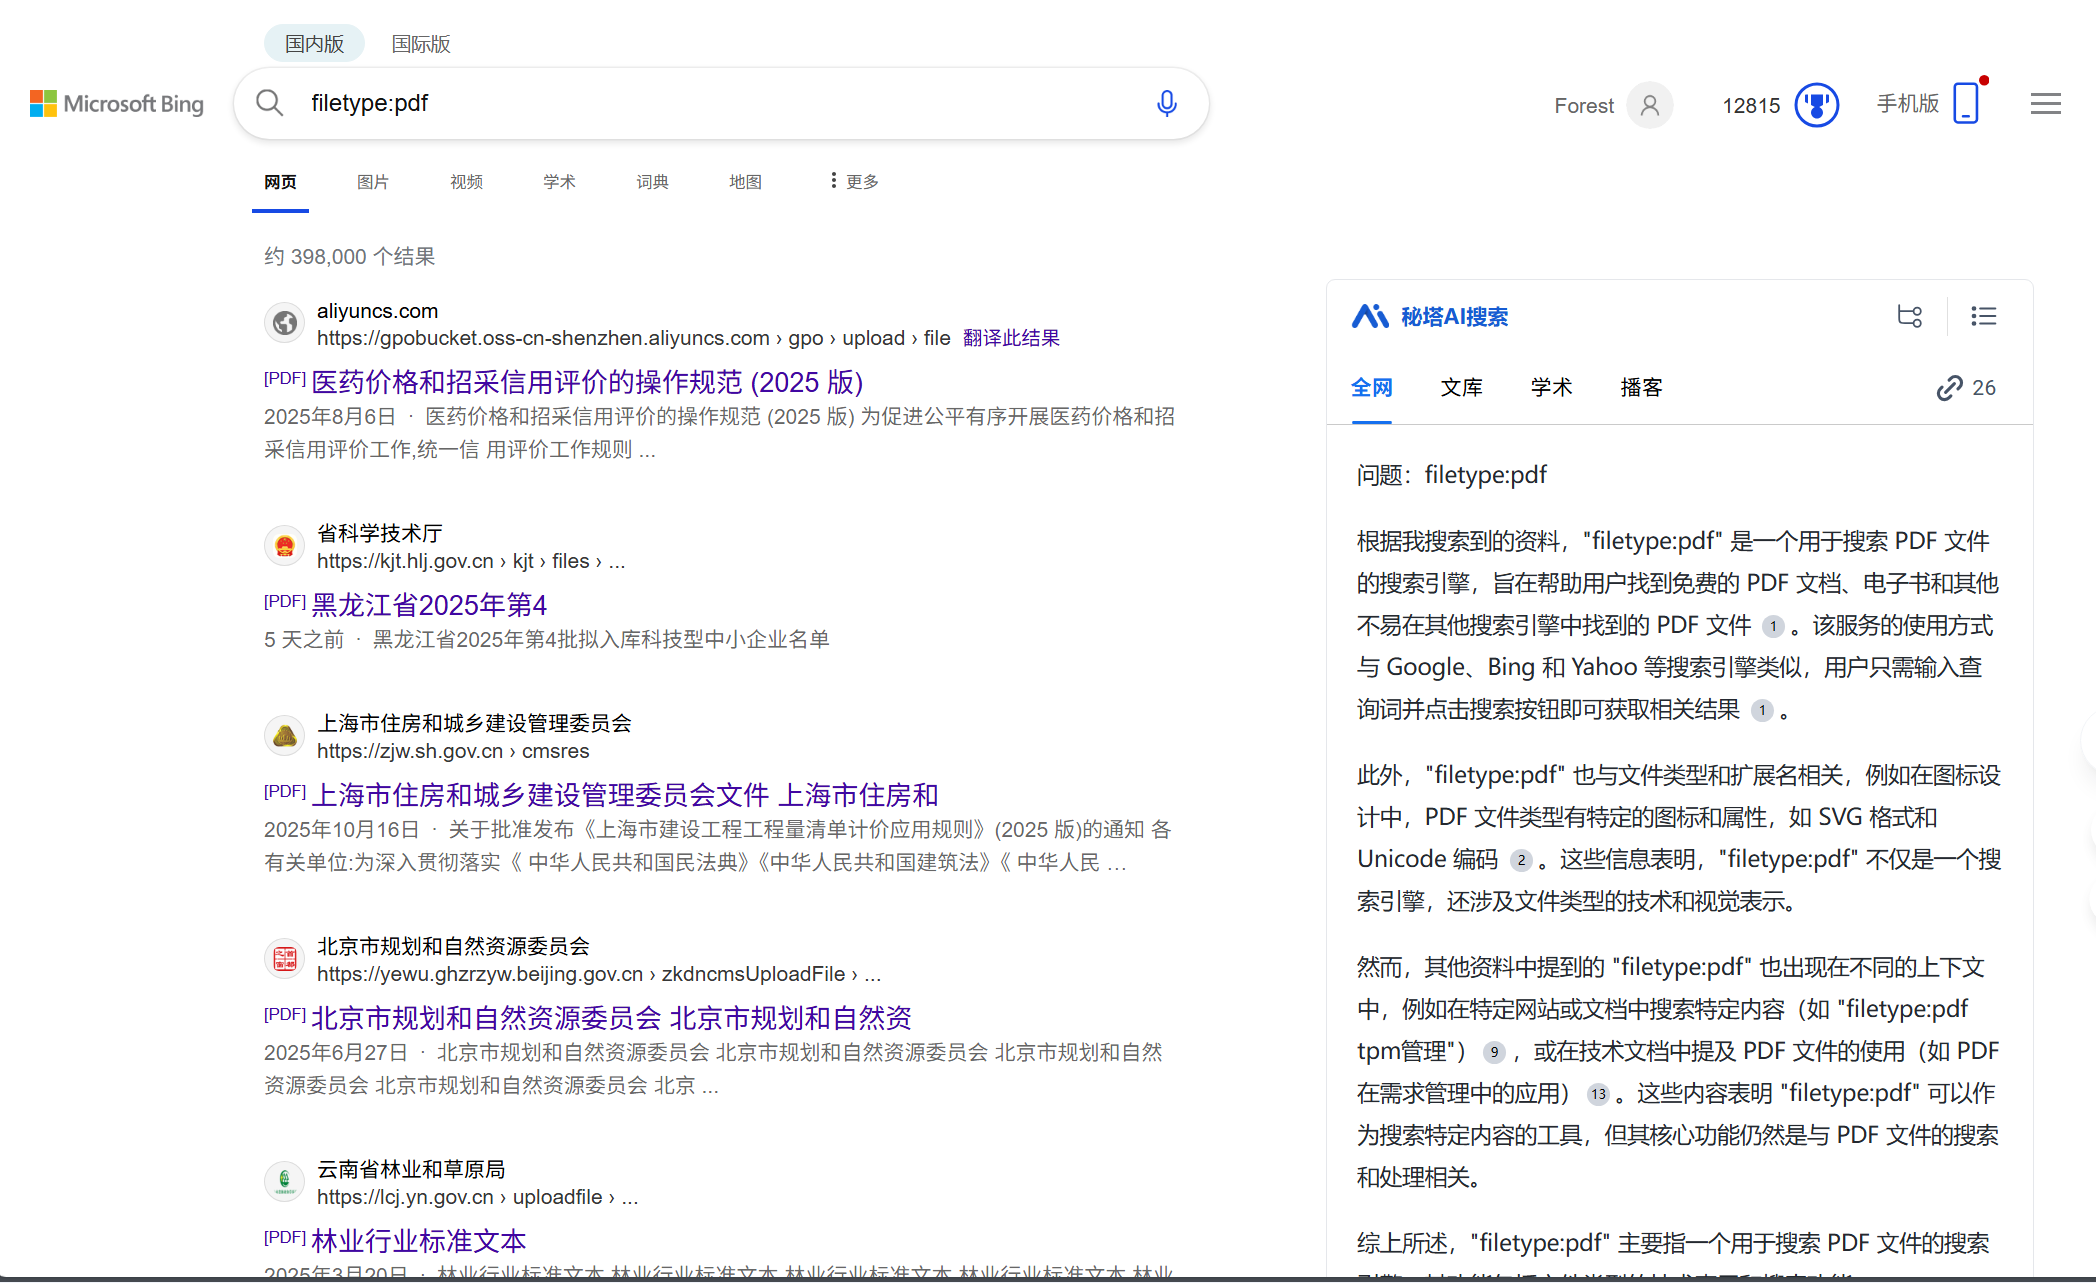Switch to the 图片 tab
This screenshot has height=1283, width=2096.
point(372,181)
